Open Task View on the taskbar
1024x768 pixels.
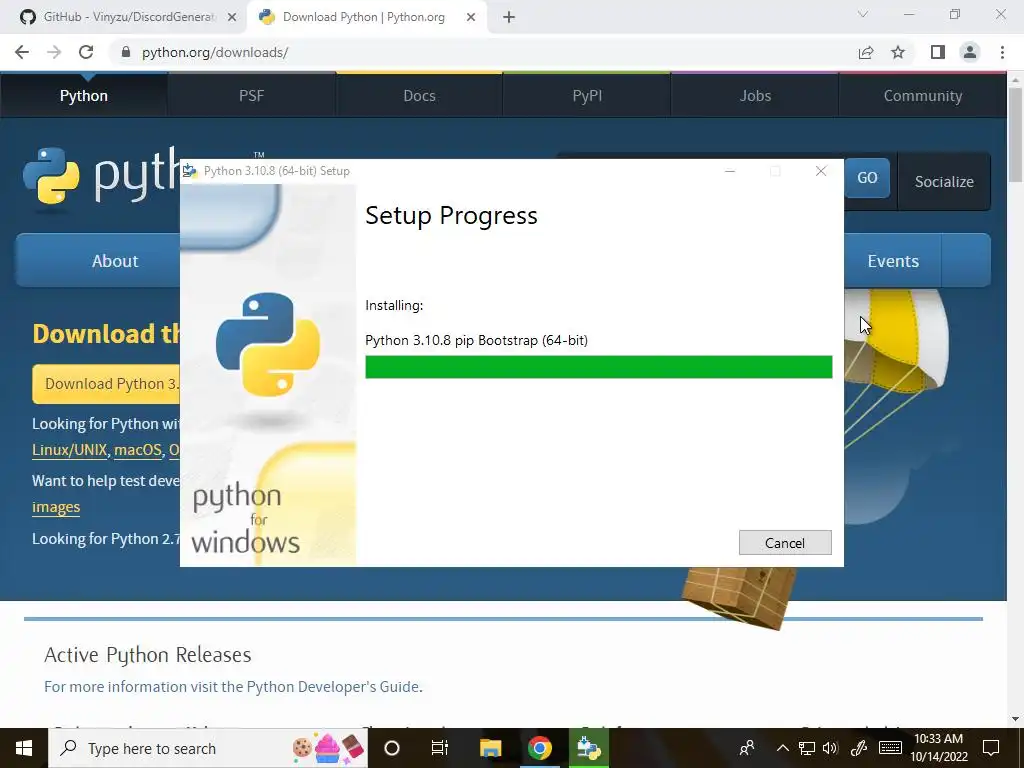point(440,748)
